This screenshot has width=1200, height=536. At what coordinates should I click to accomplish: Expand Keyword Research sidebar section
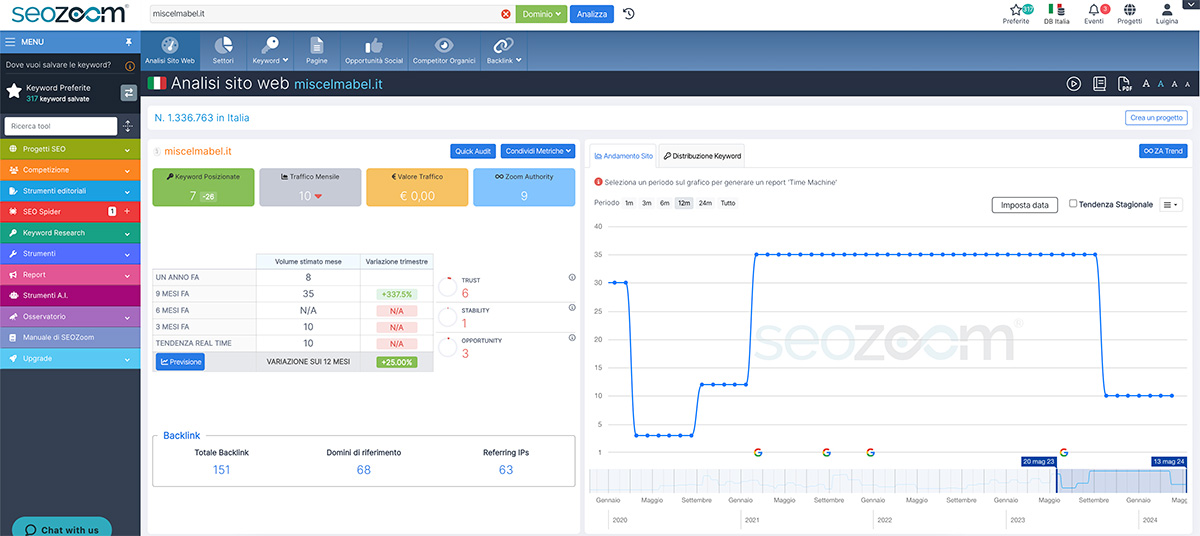coord(70,233)
